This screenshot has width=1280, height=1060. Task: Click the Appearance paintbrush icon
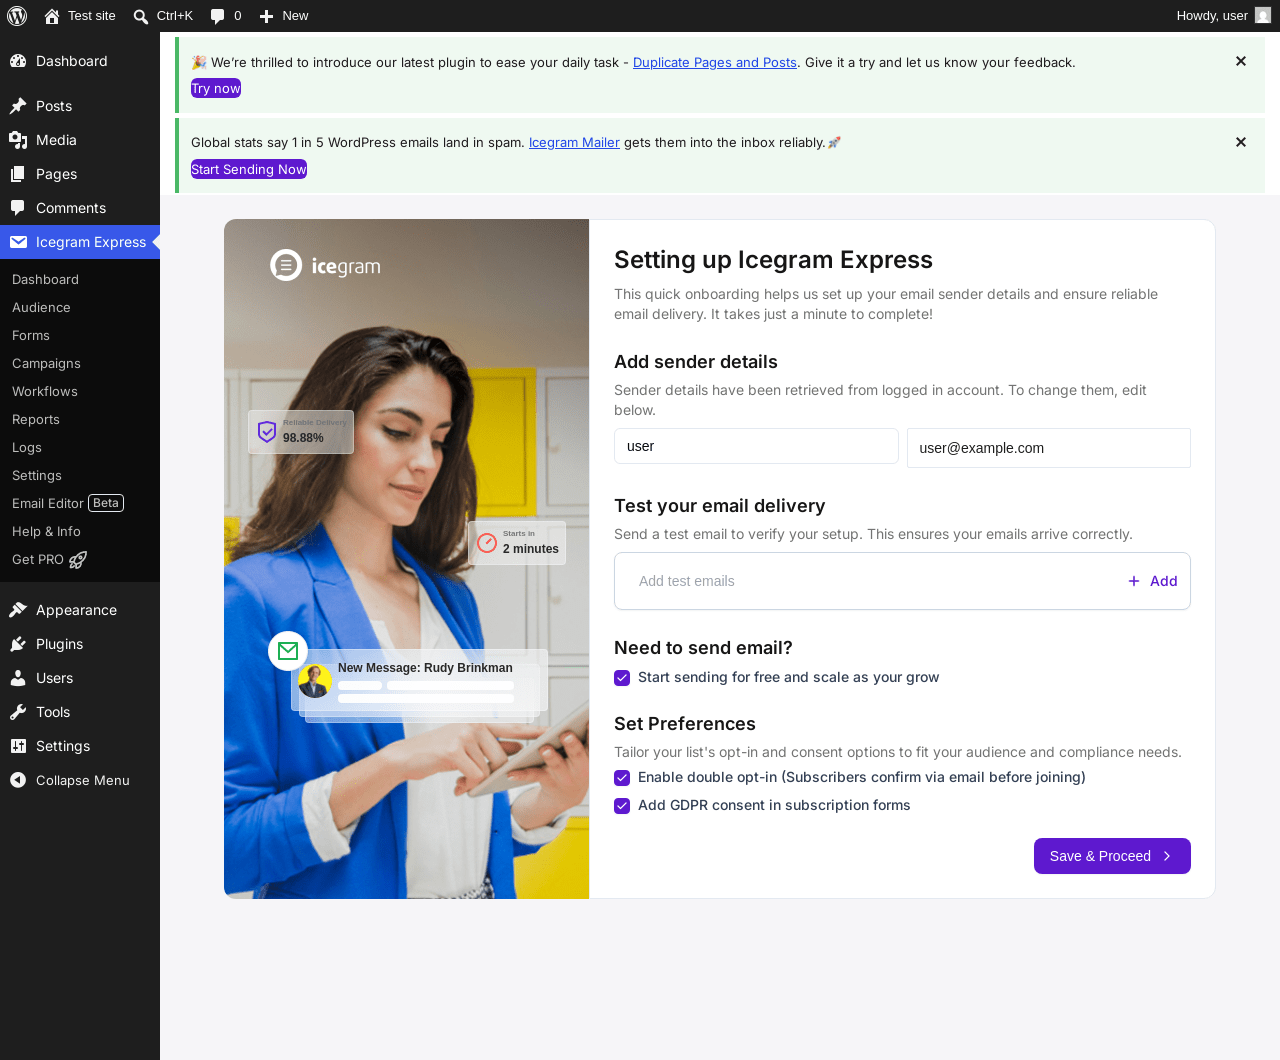(x=18, y=610)
